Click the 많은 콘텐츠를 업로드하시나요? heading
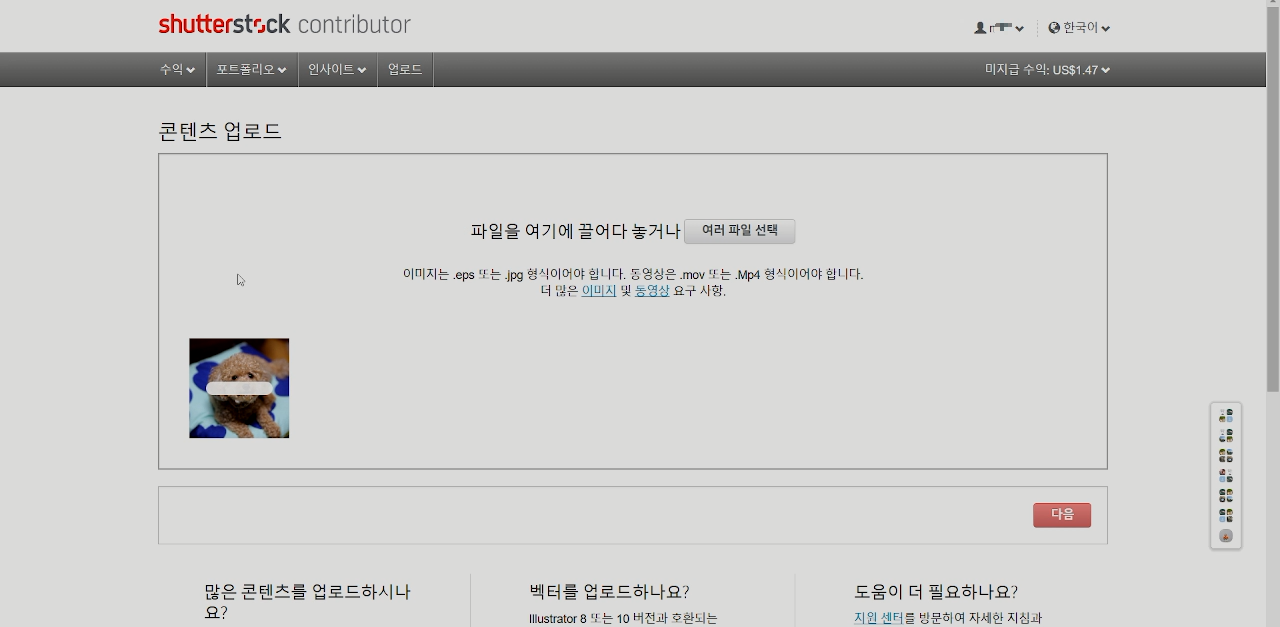 (307, 601)
